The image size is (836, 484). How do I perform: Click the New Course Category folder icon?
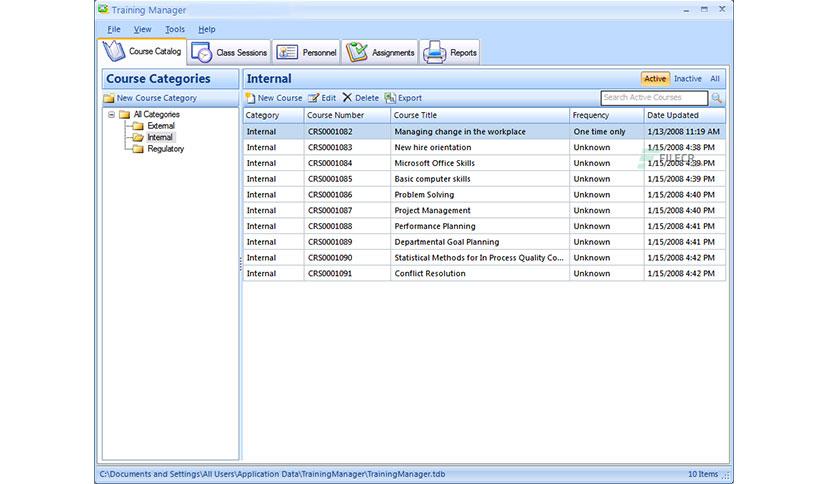point(109,98)
